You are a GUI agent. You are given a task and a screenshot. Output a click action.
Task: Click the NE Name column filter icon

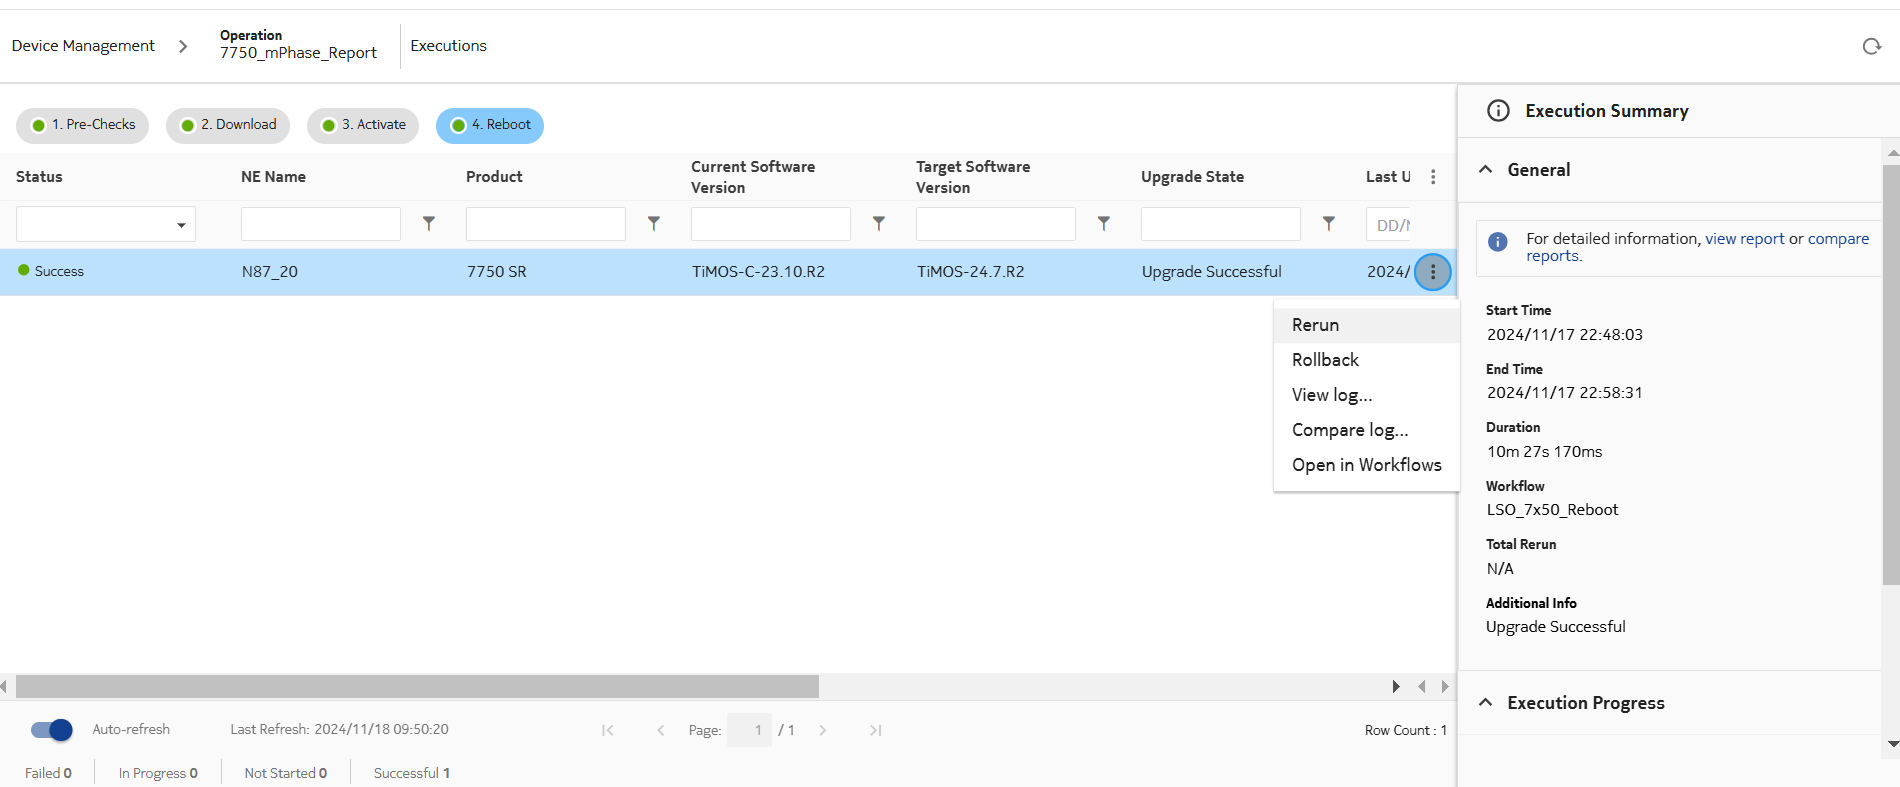[428, 224]
